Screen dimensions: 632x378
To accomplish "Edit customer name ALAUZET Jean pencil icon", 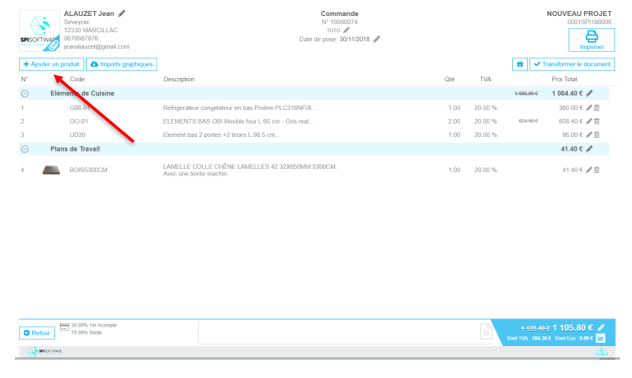I will tap(122, 13).
